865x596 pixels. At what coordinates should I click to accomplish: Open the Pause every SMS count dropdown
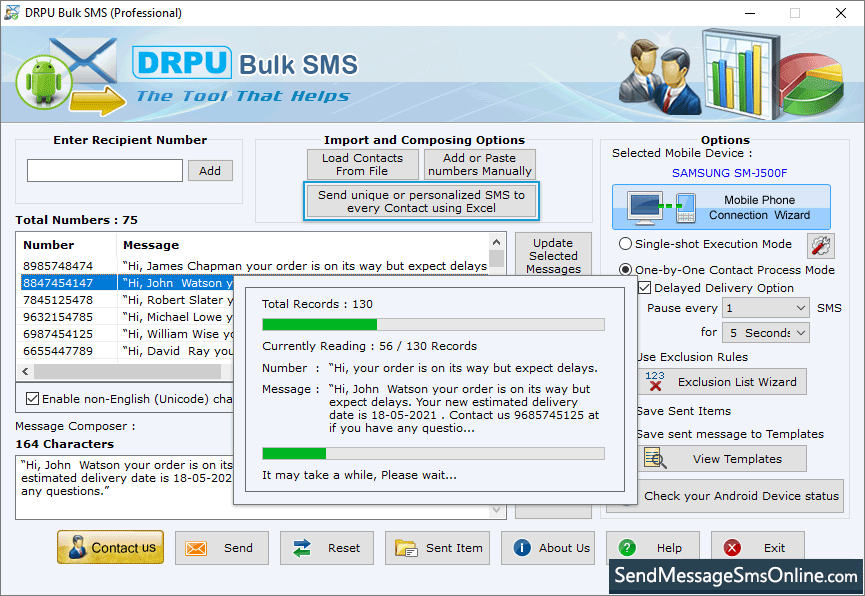[x=766, y=308]
